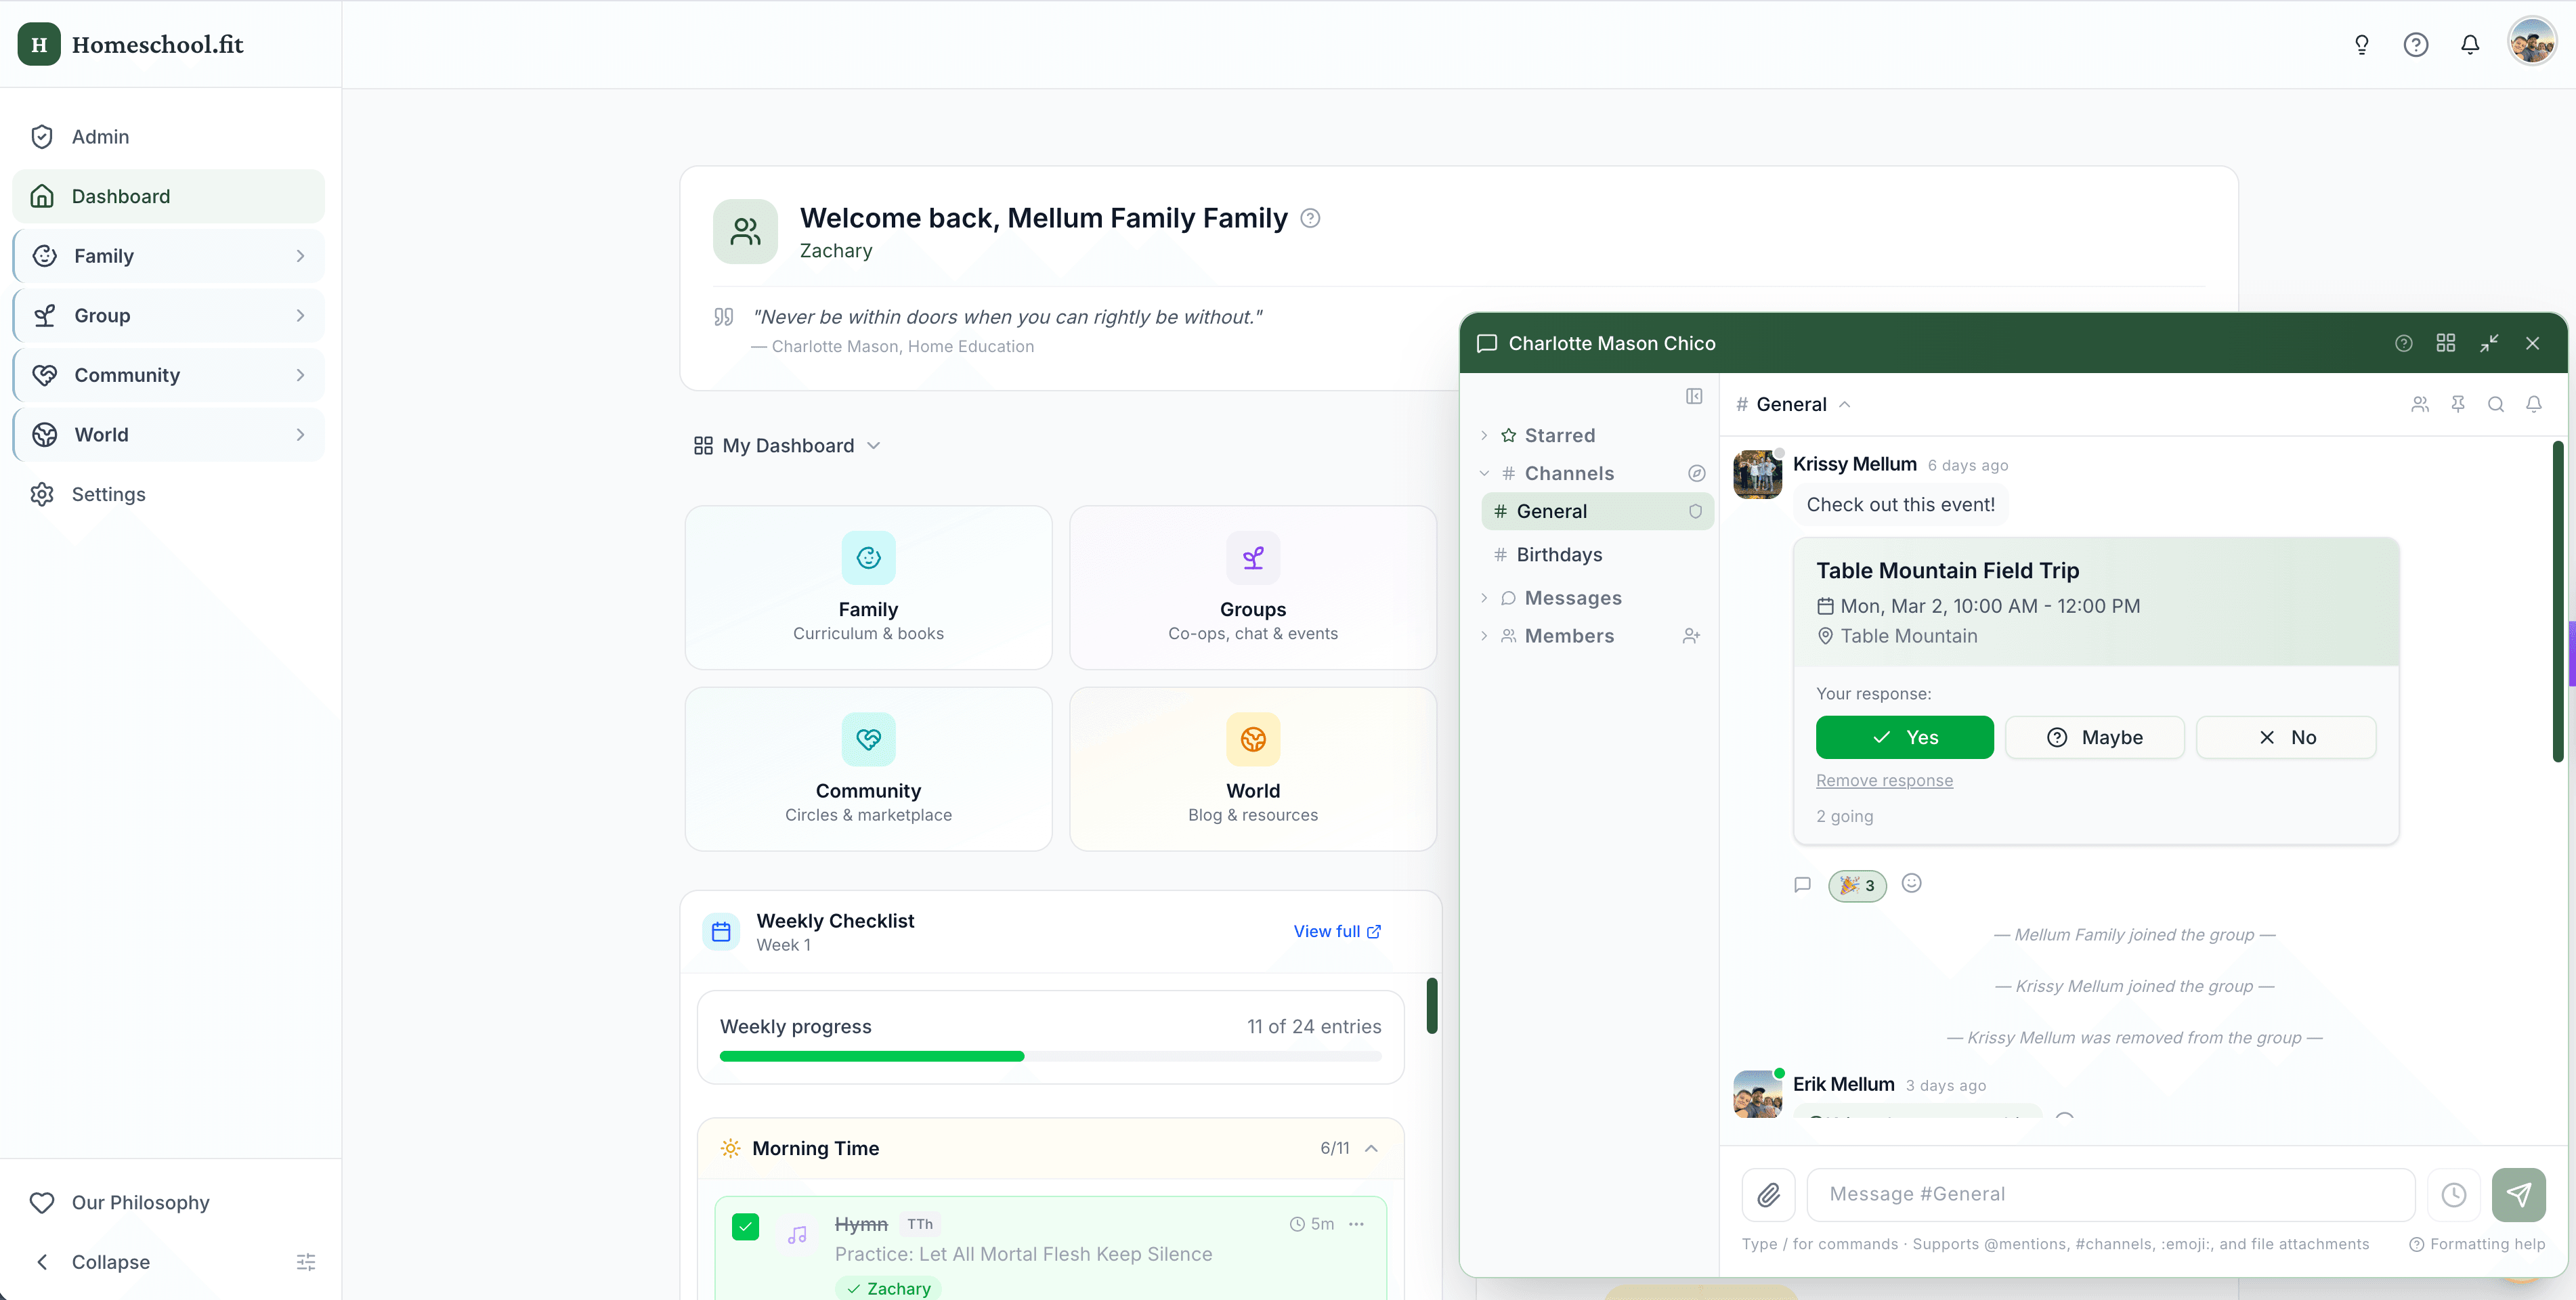Viewport: 2576px width, 1300px height.
Task: Collapse the Morning Time section
Action: click(1371, 1148)
